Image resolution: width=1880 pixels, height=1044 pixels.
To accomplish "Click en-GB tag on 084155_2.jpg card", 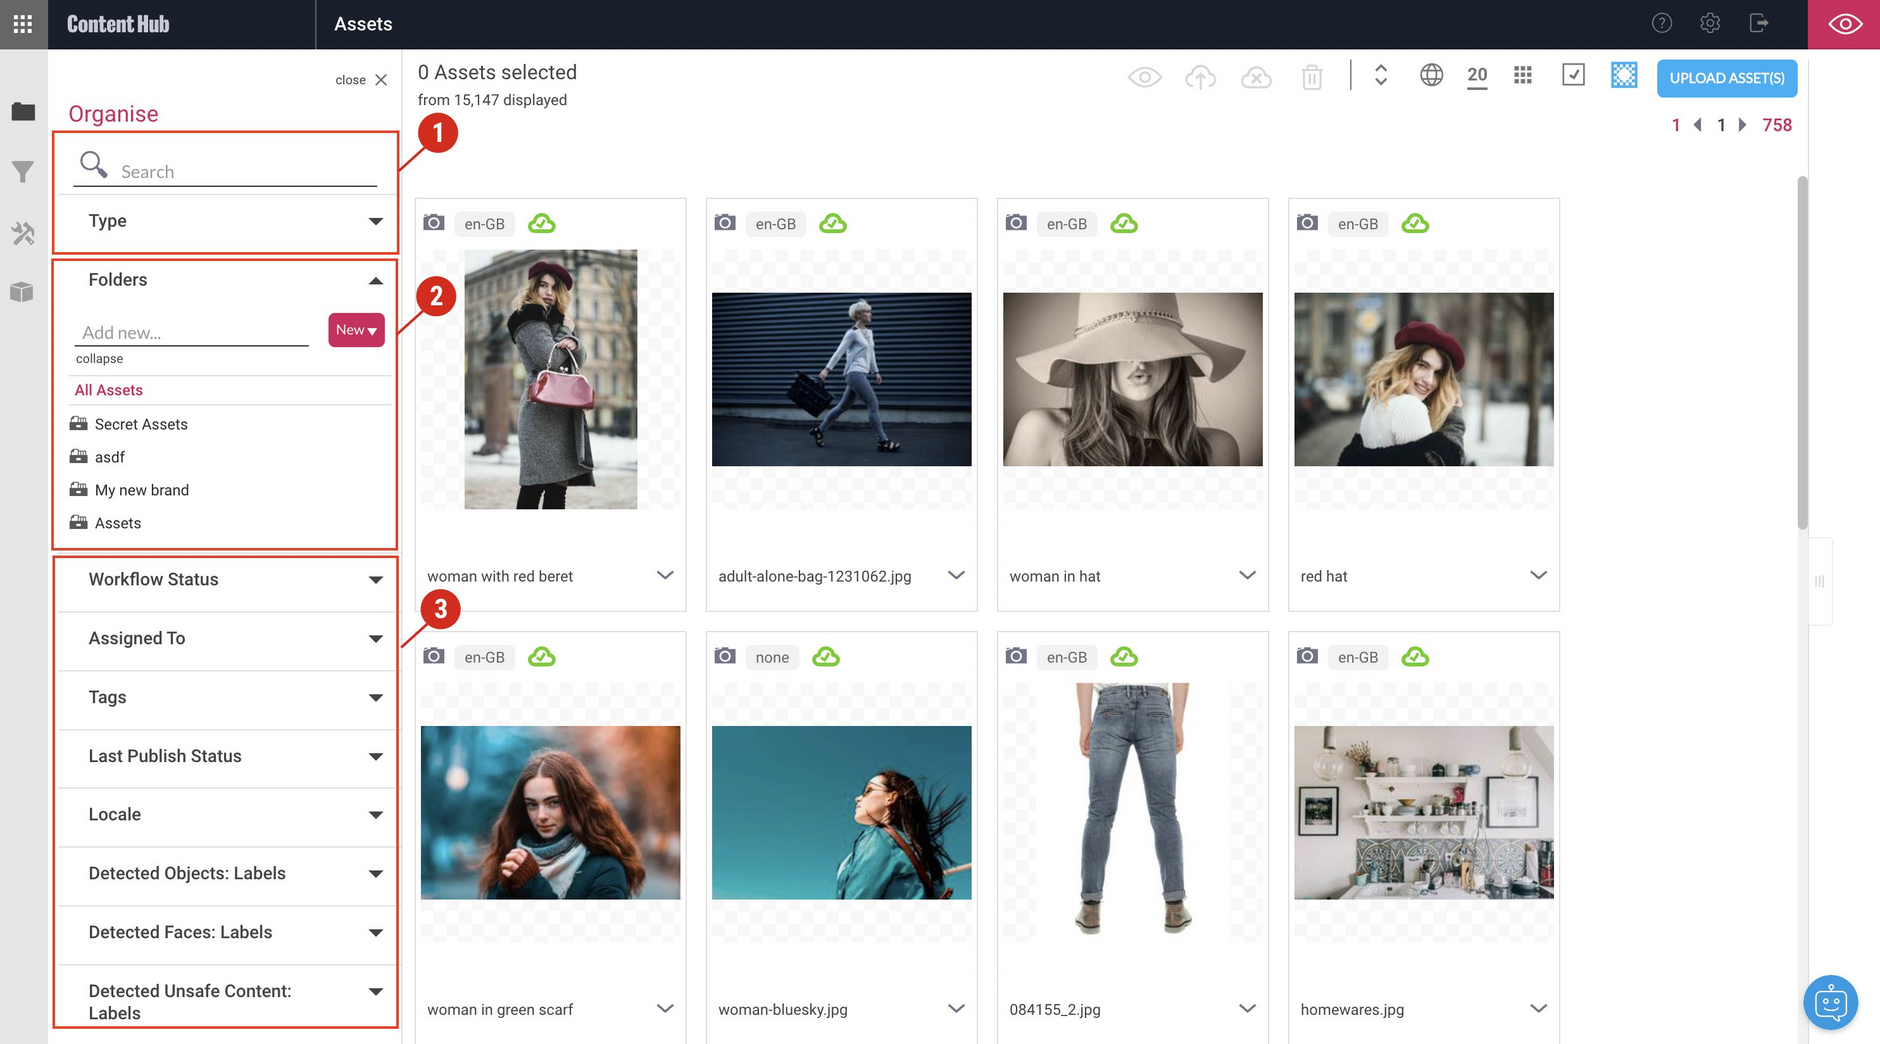I will click(x=1066, y=657).
